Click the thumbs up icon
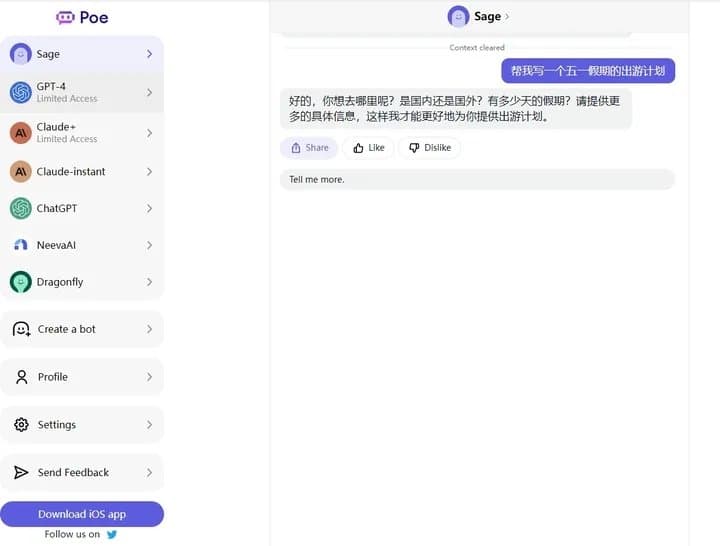The width and height of the screenshot is (720, 546). tap(358, 148)
